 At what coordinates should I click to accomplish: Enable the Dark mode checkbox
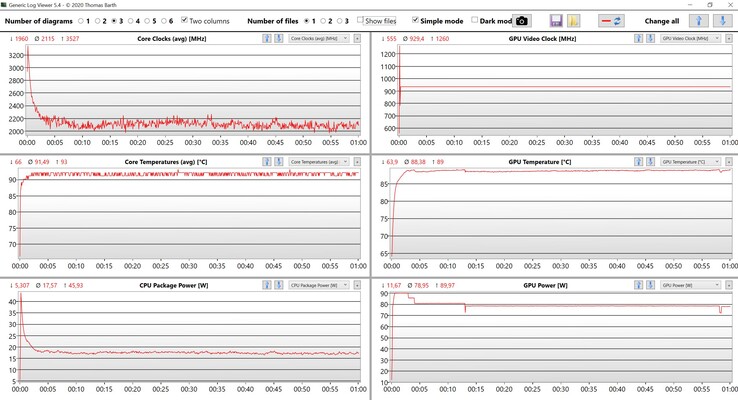(475, 20)
